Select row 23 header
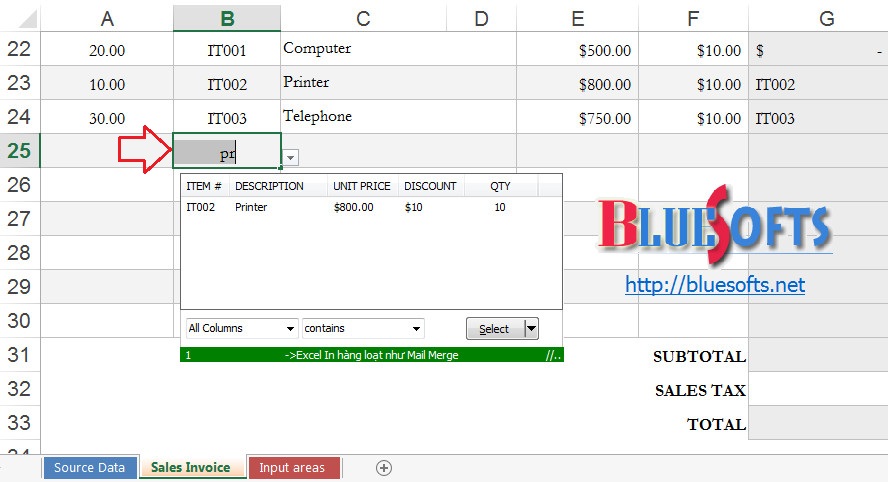 point(19,83)
